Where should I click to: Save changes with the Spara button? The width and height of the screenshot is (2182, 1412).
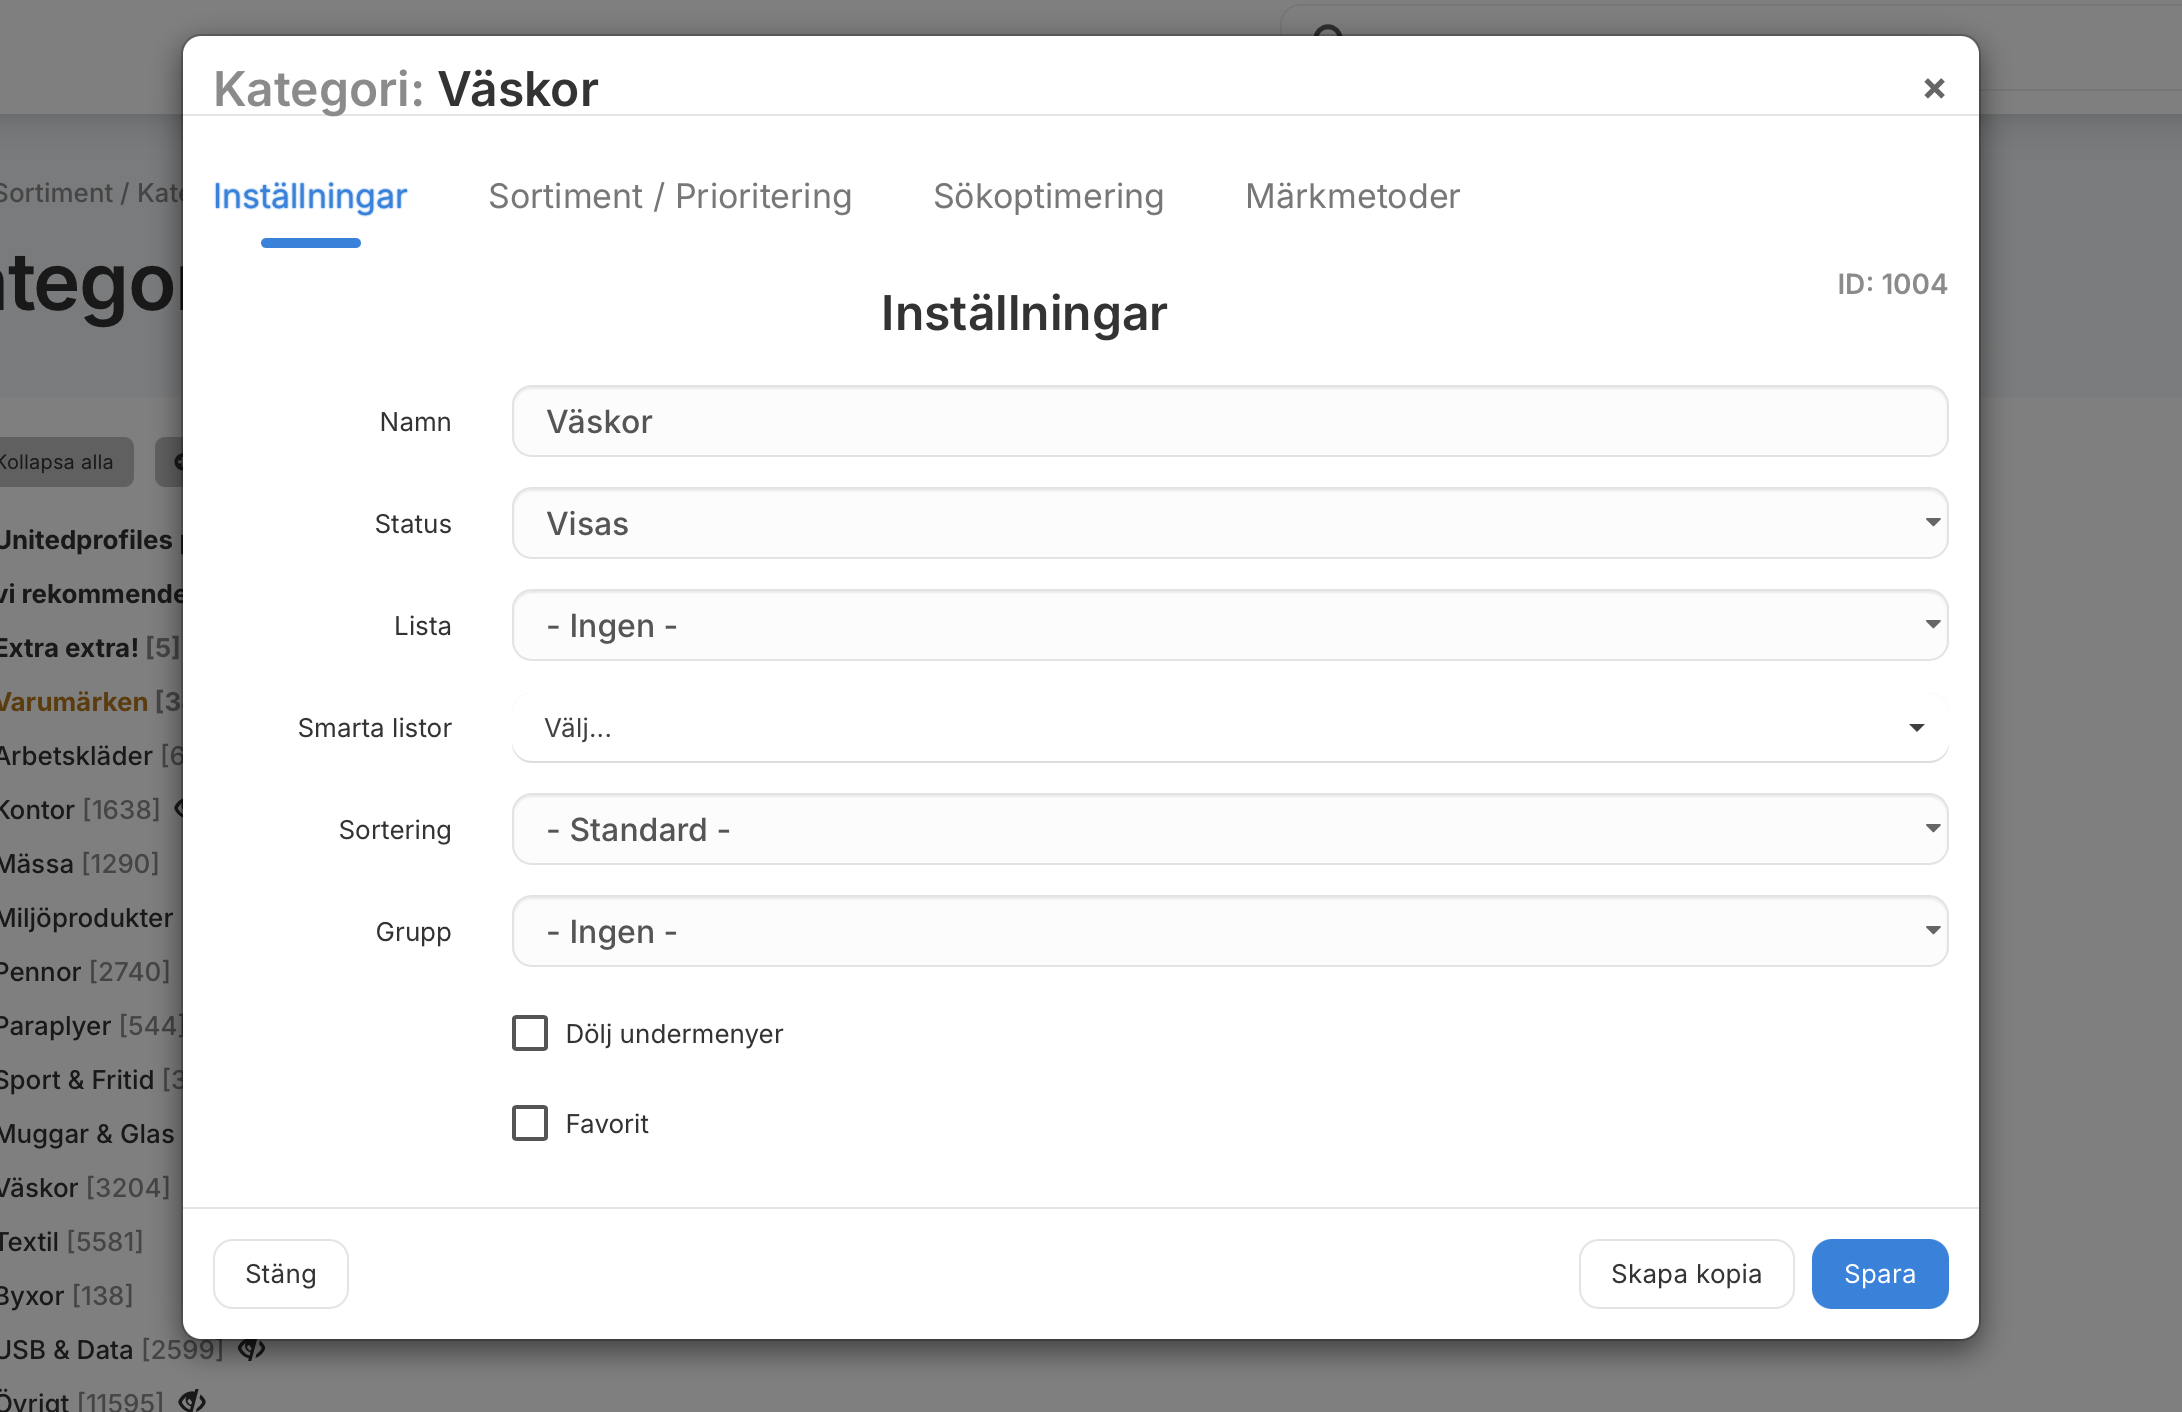(1880, 1274)
